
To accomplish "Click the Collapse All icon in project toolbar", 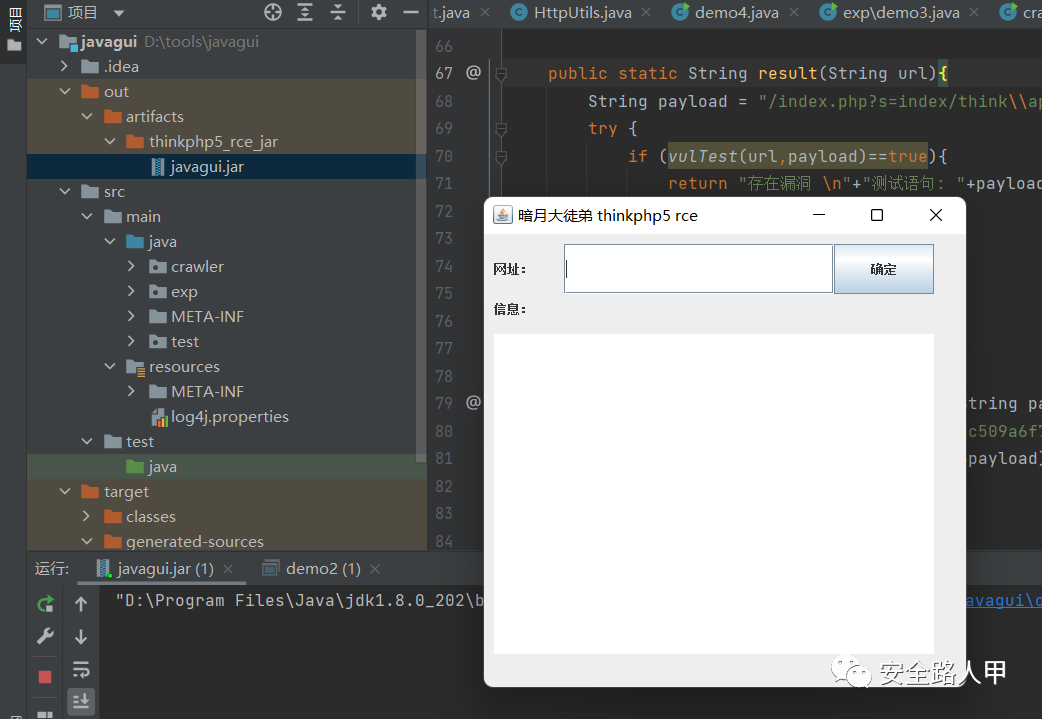I will [338, 12].
